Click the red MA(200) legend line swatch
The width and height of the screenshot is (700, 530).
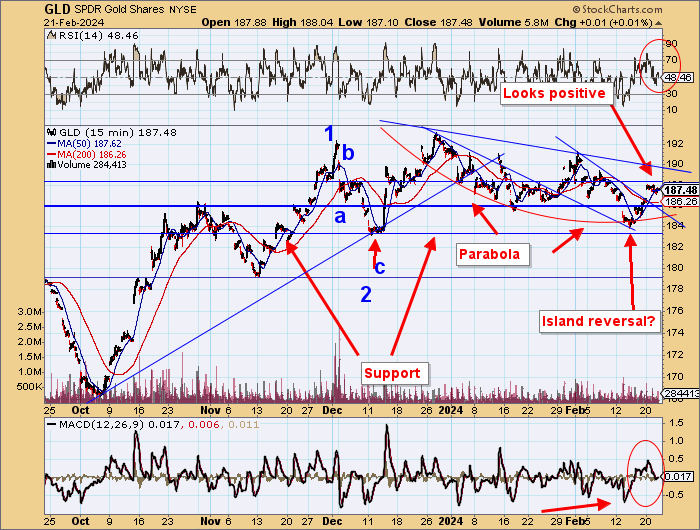51,154
